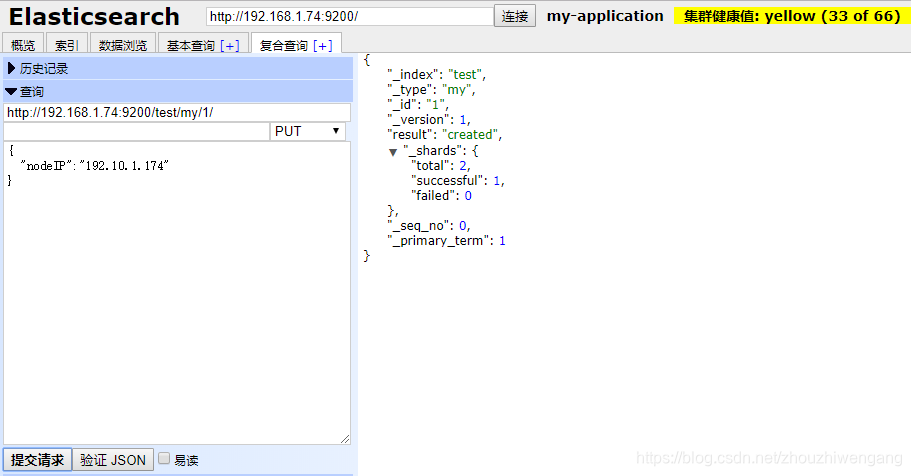Click the "_primary_term" line in response
This screenshot has height=476, width=911.
[446, 241]
